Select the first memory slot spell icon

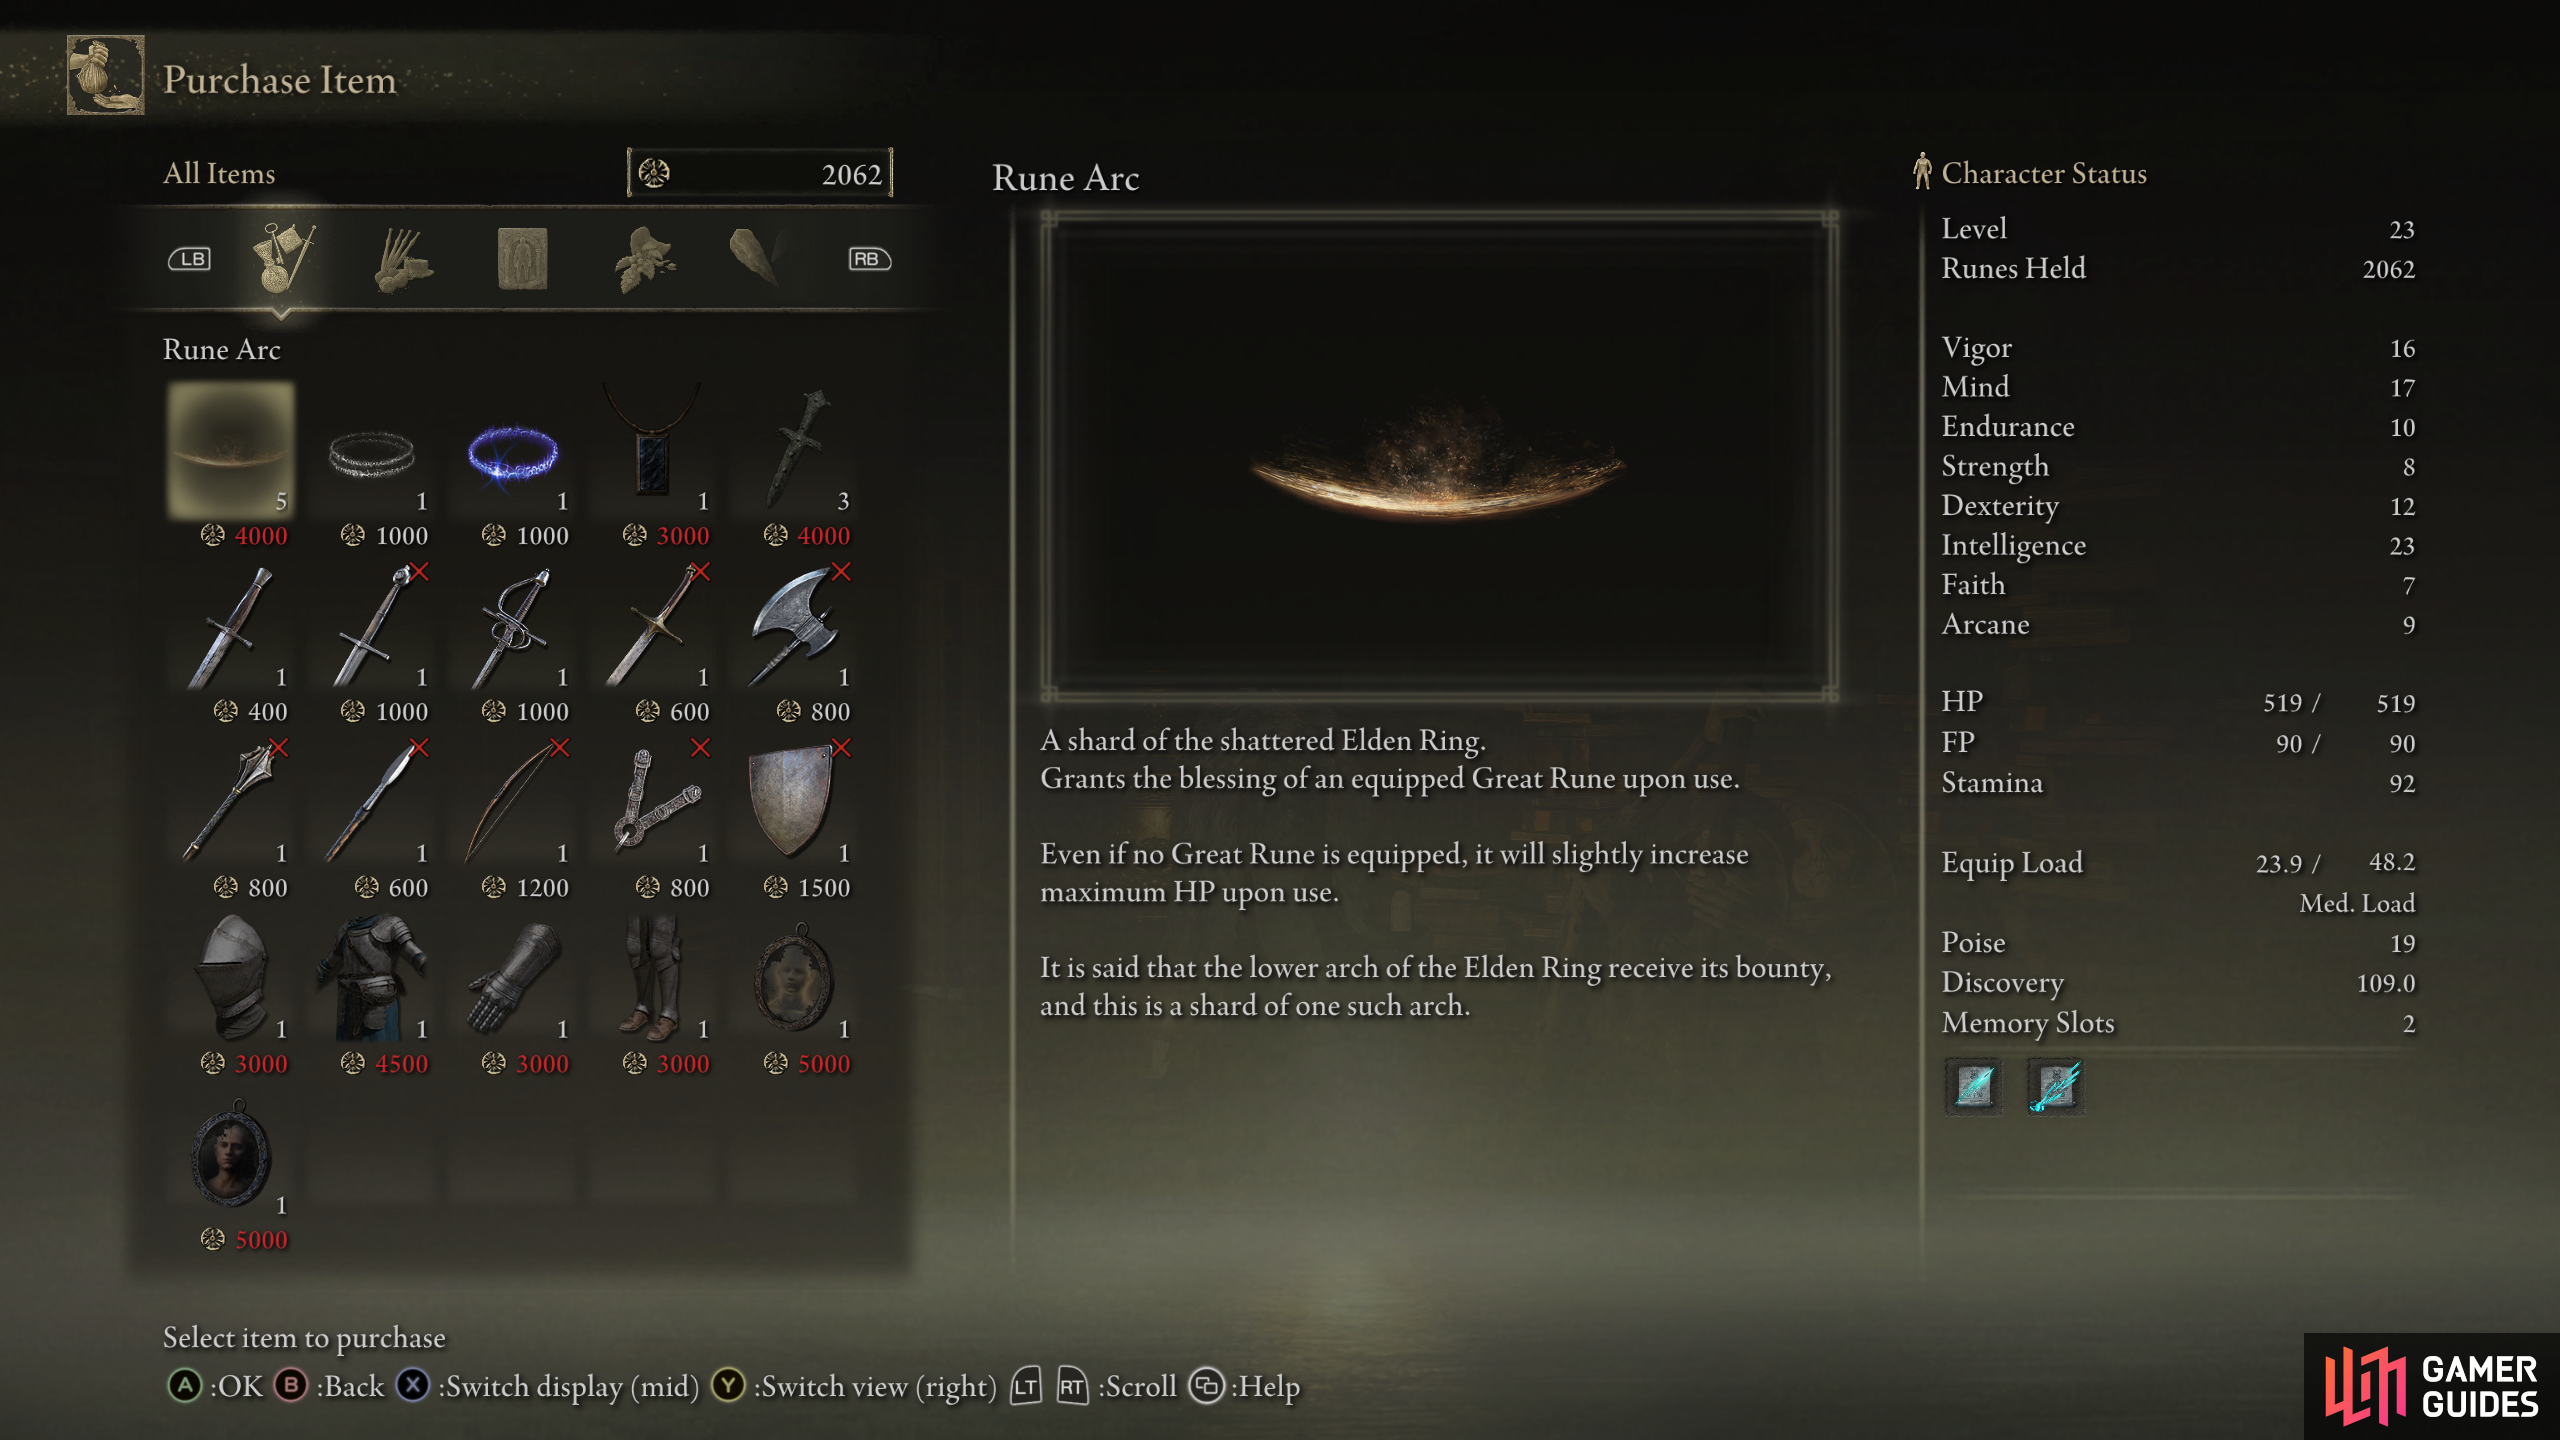[x=1974, y=1086]
